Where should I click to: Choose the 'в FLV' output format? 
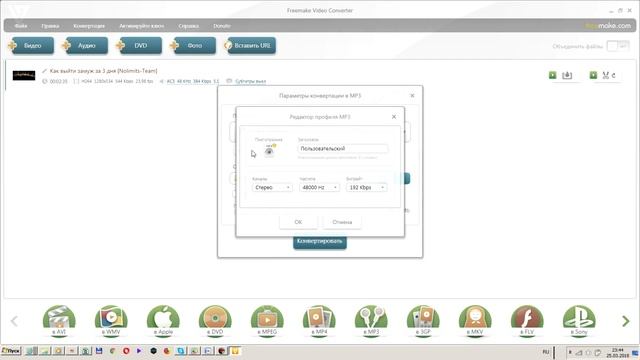(527, 321)
